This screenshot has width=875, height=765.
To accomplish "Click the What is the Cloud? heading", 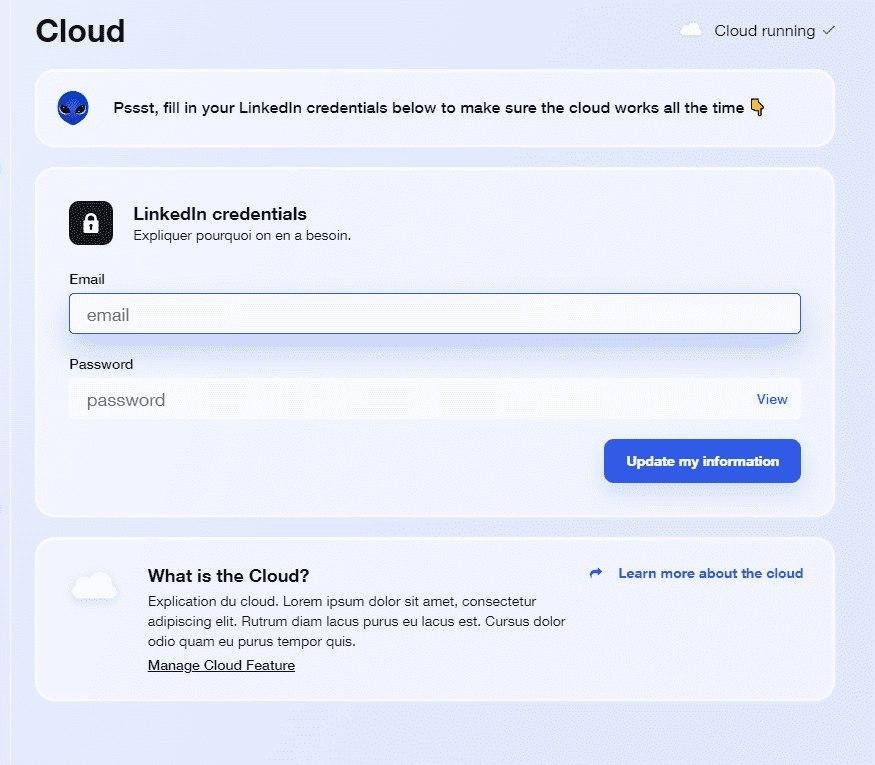I will pos(228,575).
